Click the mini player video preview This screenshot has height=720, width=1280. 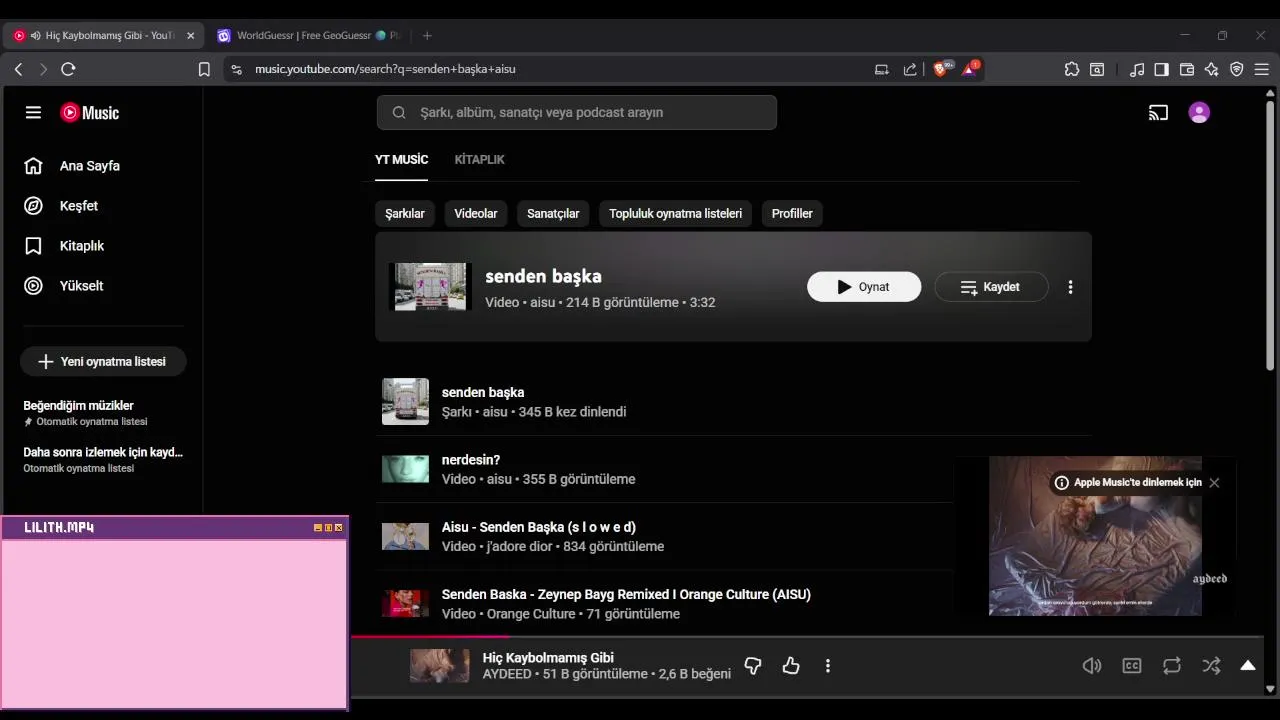pyautogui.click(x=1095, y=536)
